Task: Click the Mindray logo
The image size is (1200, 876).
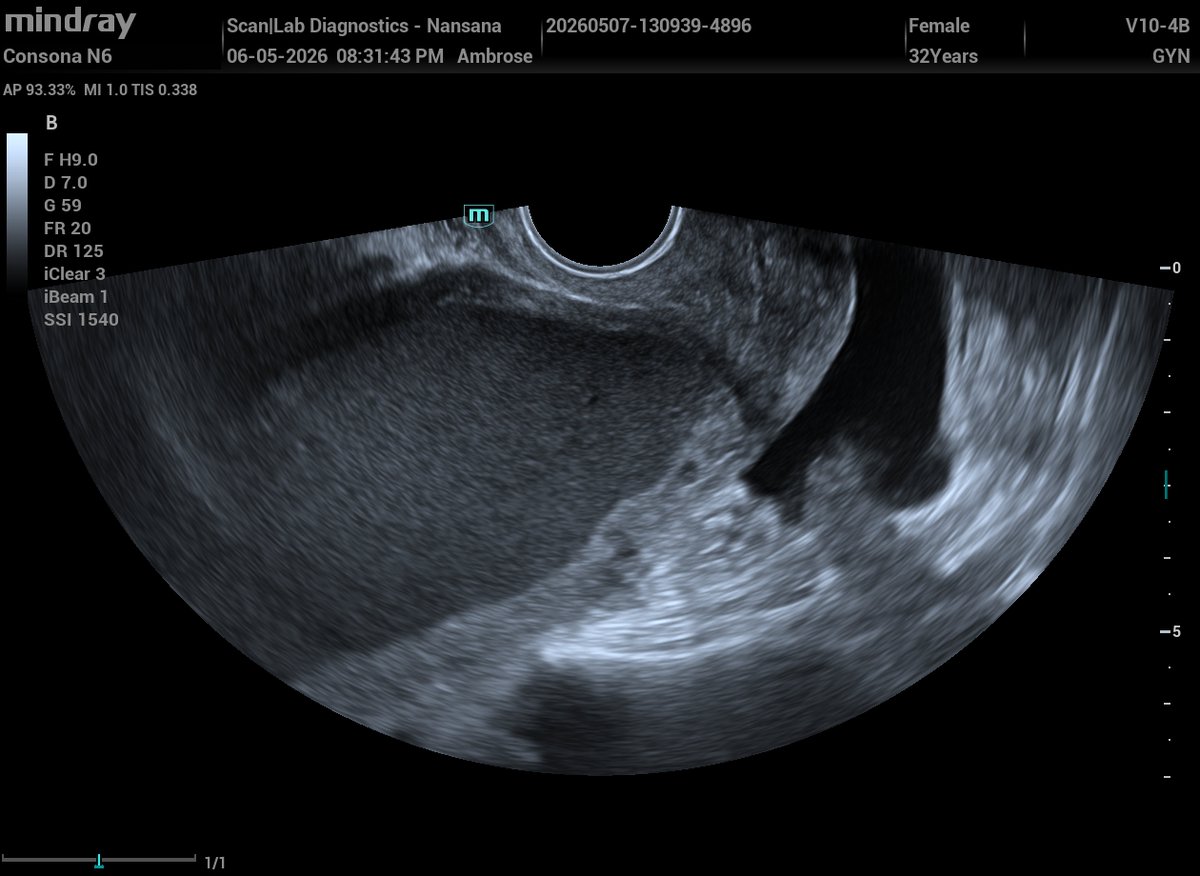Action: 69,21
